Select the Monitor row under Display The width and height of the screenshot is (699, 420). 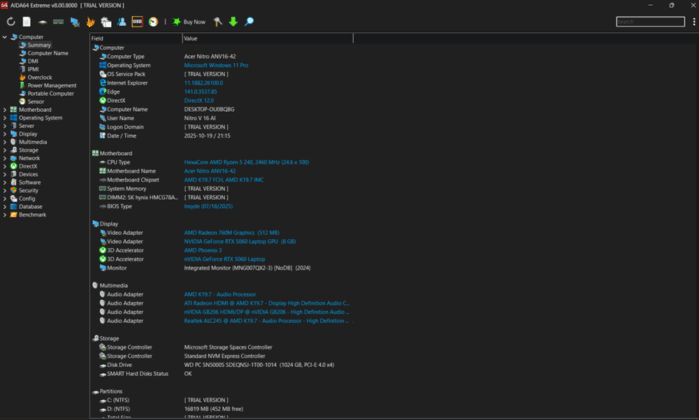tap(222, 268)
